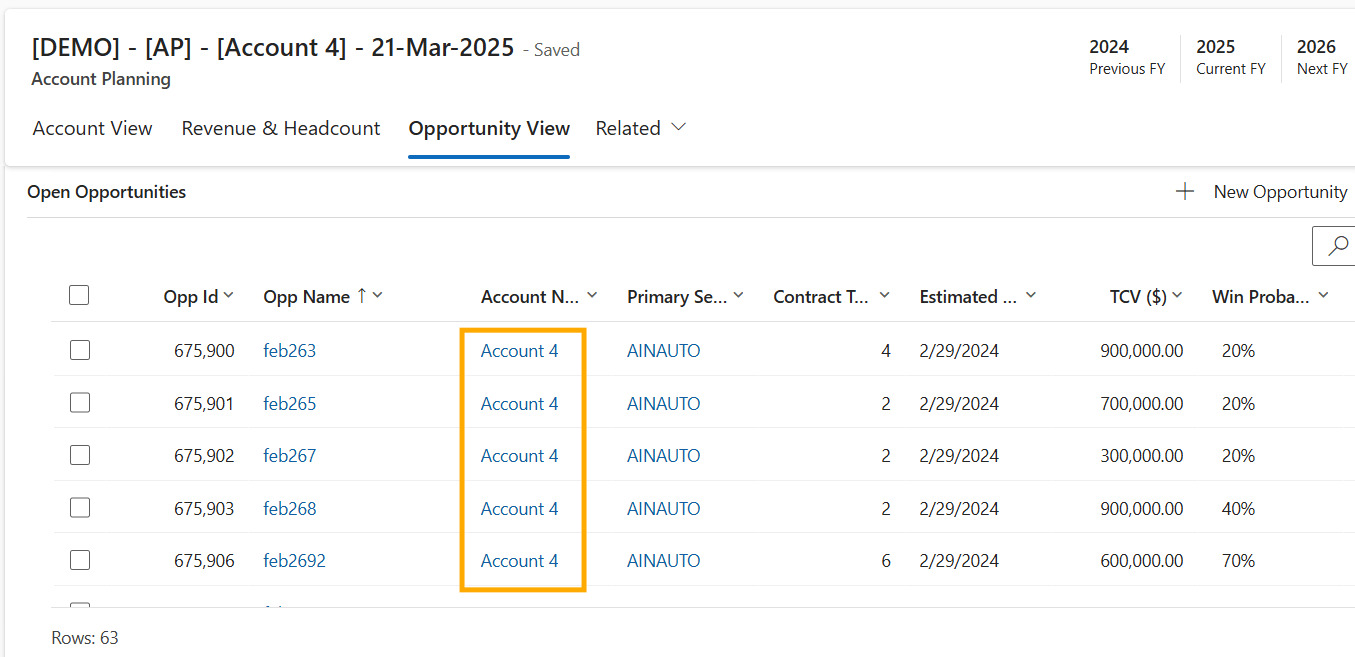Toggle the select-all header checkbox
This screenshot has height=657, width=1355.
pos(79,295)
